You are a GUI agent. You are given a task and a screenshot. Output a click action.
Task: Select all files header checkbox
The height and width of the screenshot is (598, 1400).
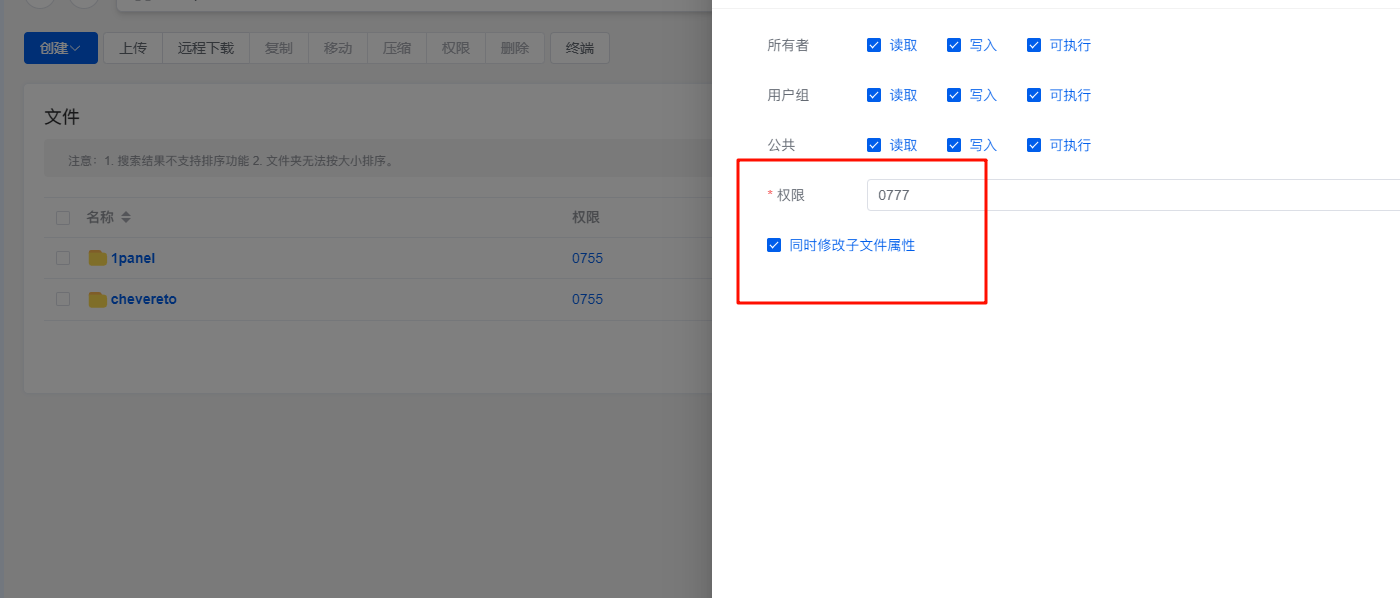63,217
